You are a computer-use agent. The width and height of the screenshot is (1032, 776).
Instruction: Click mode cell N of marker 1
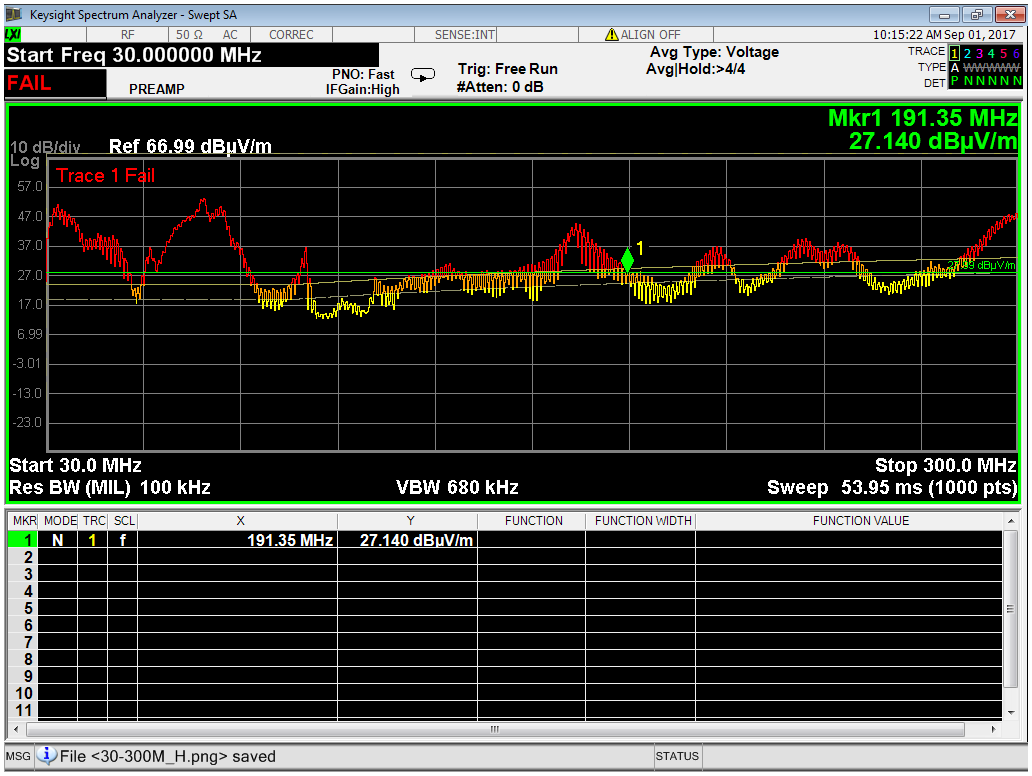coord(59,540)
